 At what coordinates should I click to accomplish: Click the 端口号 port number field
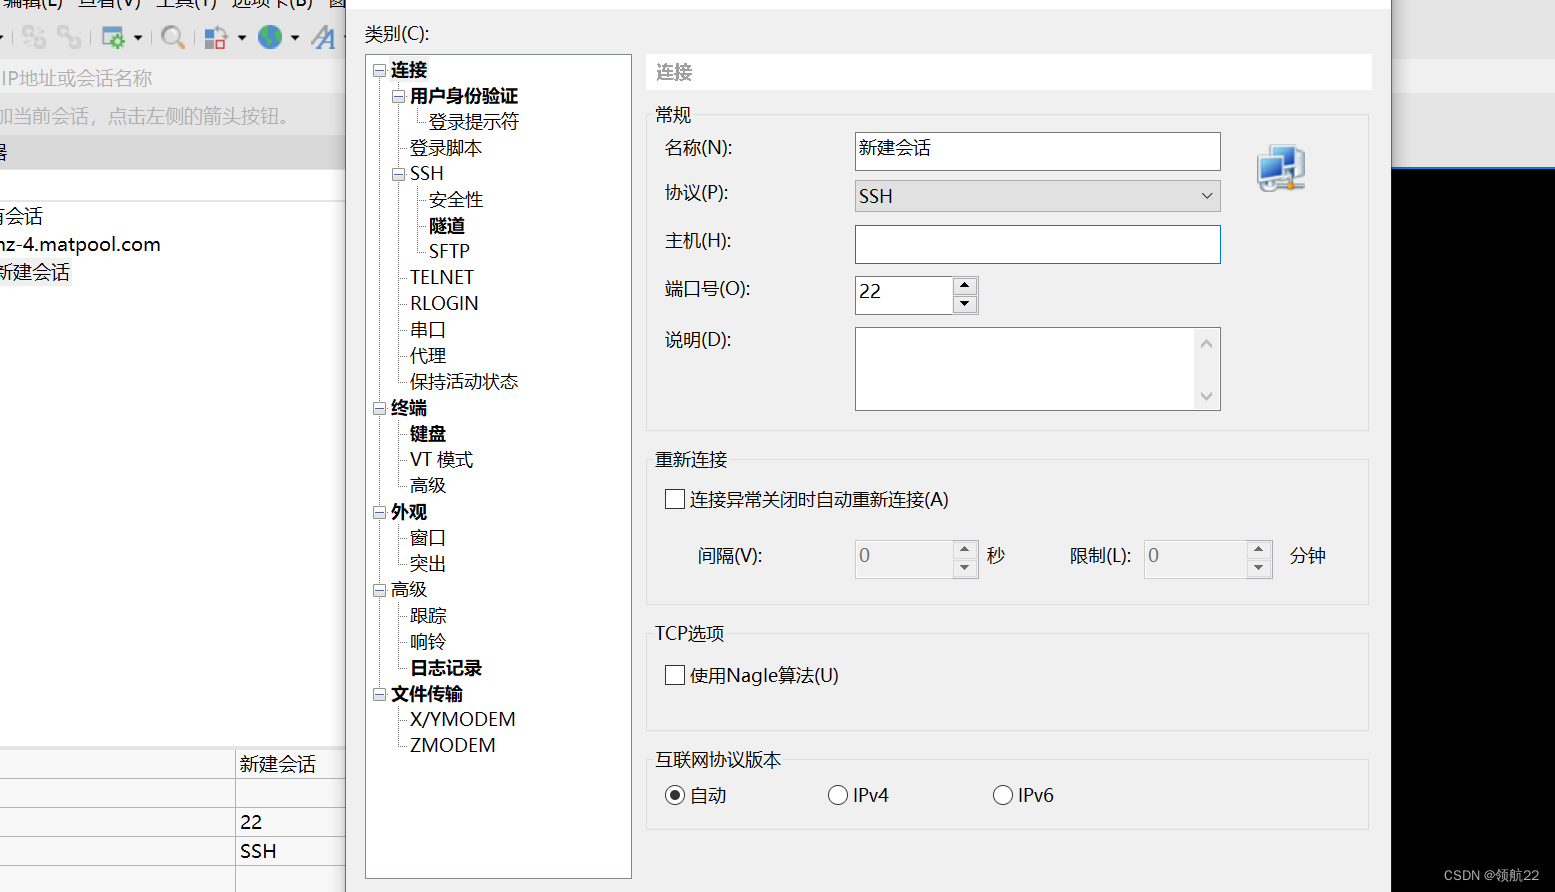tap(904, 295)
